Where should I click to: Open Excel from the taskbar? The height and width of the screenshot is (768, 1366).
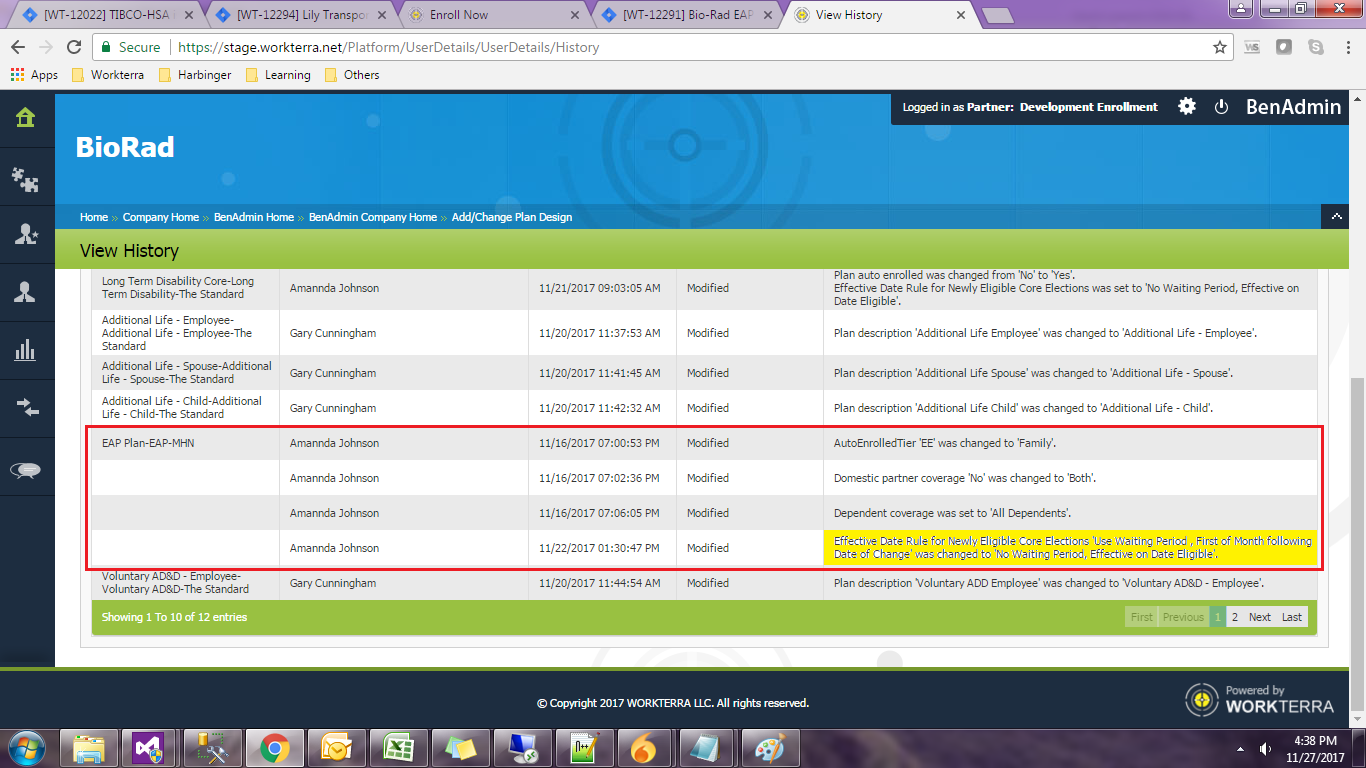[x=397, y=748]
